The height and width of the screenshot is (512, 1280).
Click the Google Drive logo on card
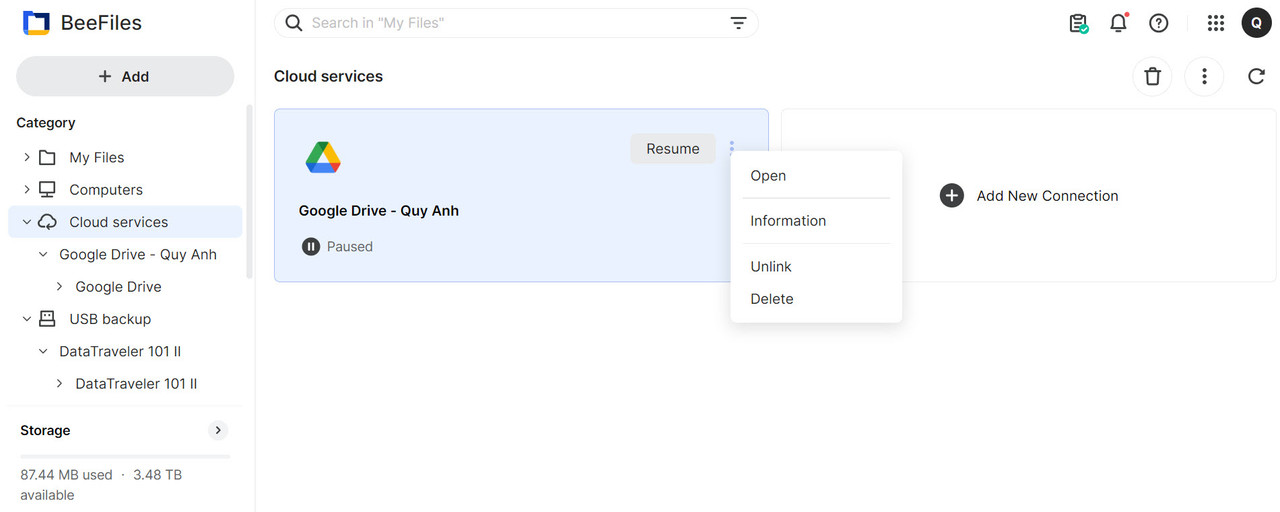323,157
